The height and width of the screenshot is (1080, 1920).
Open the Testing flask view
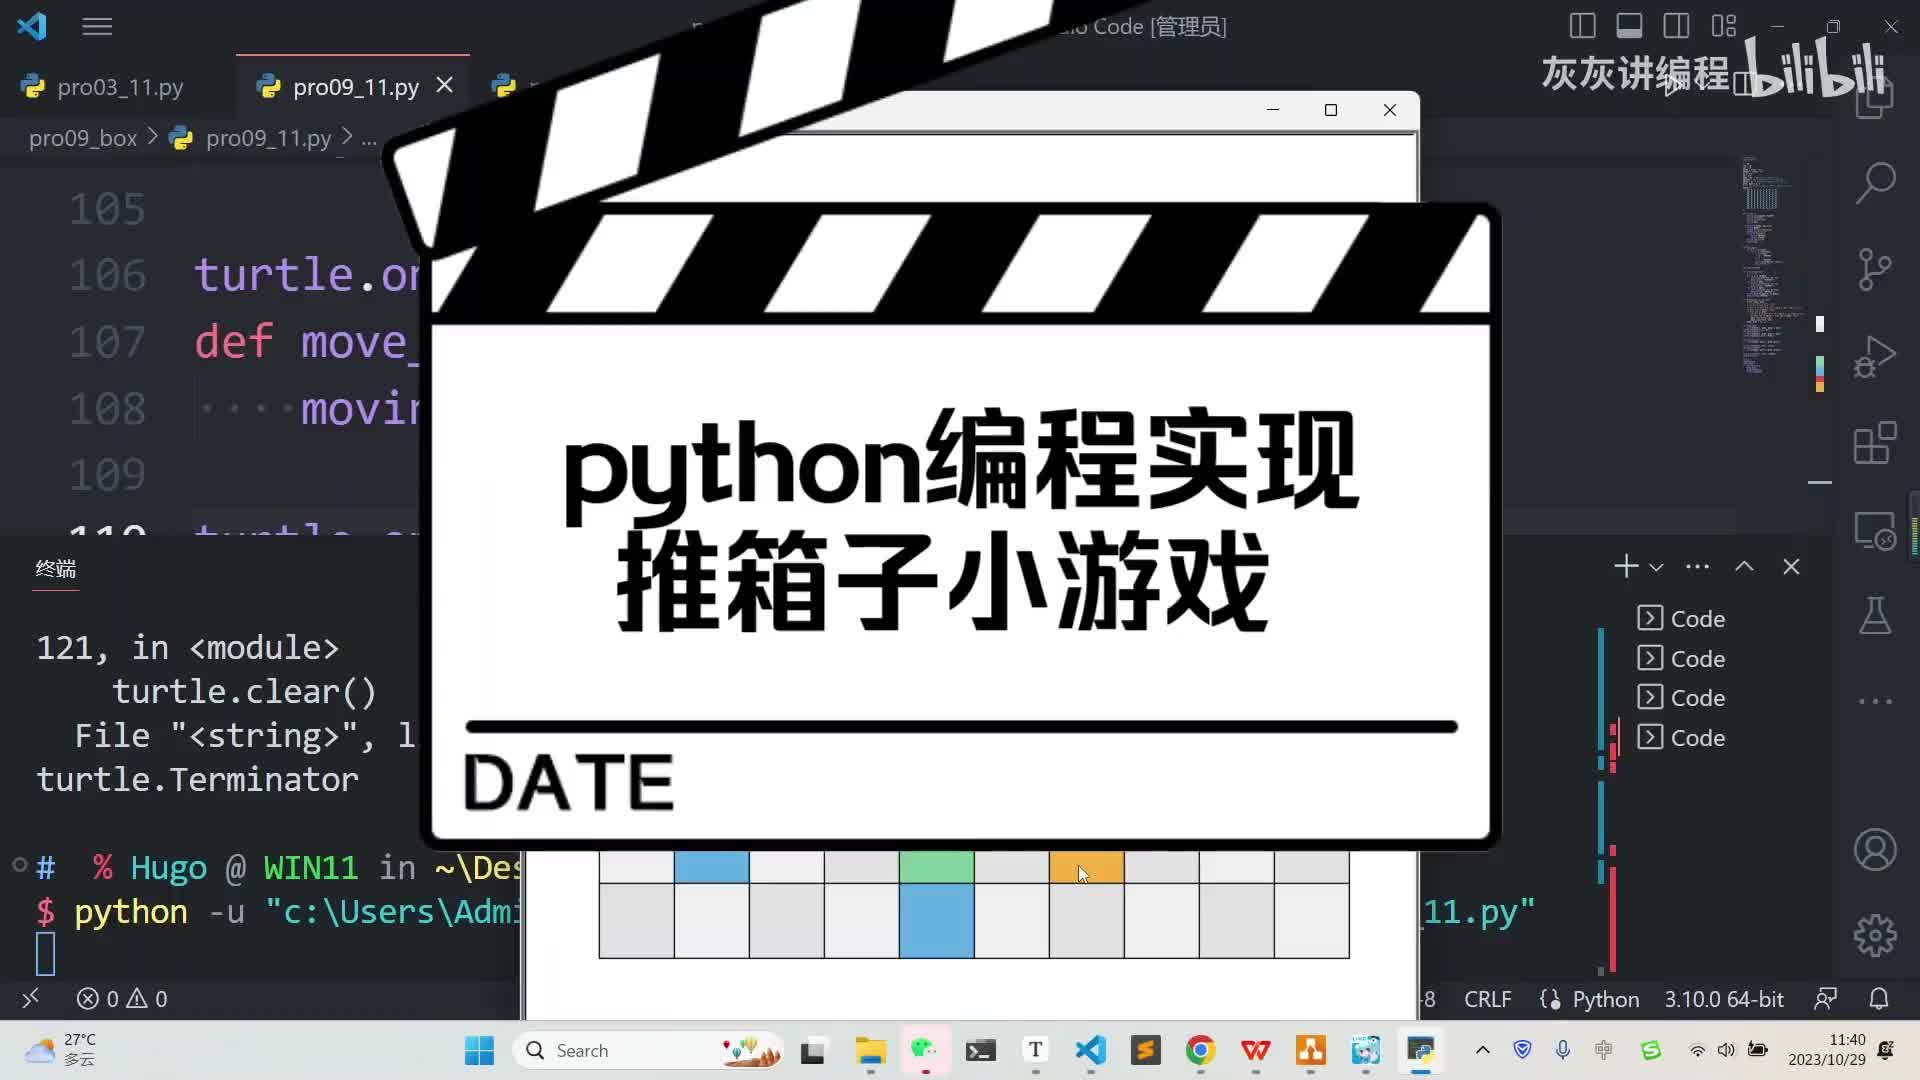click(x=1875, y=616)
